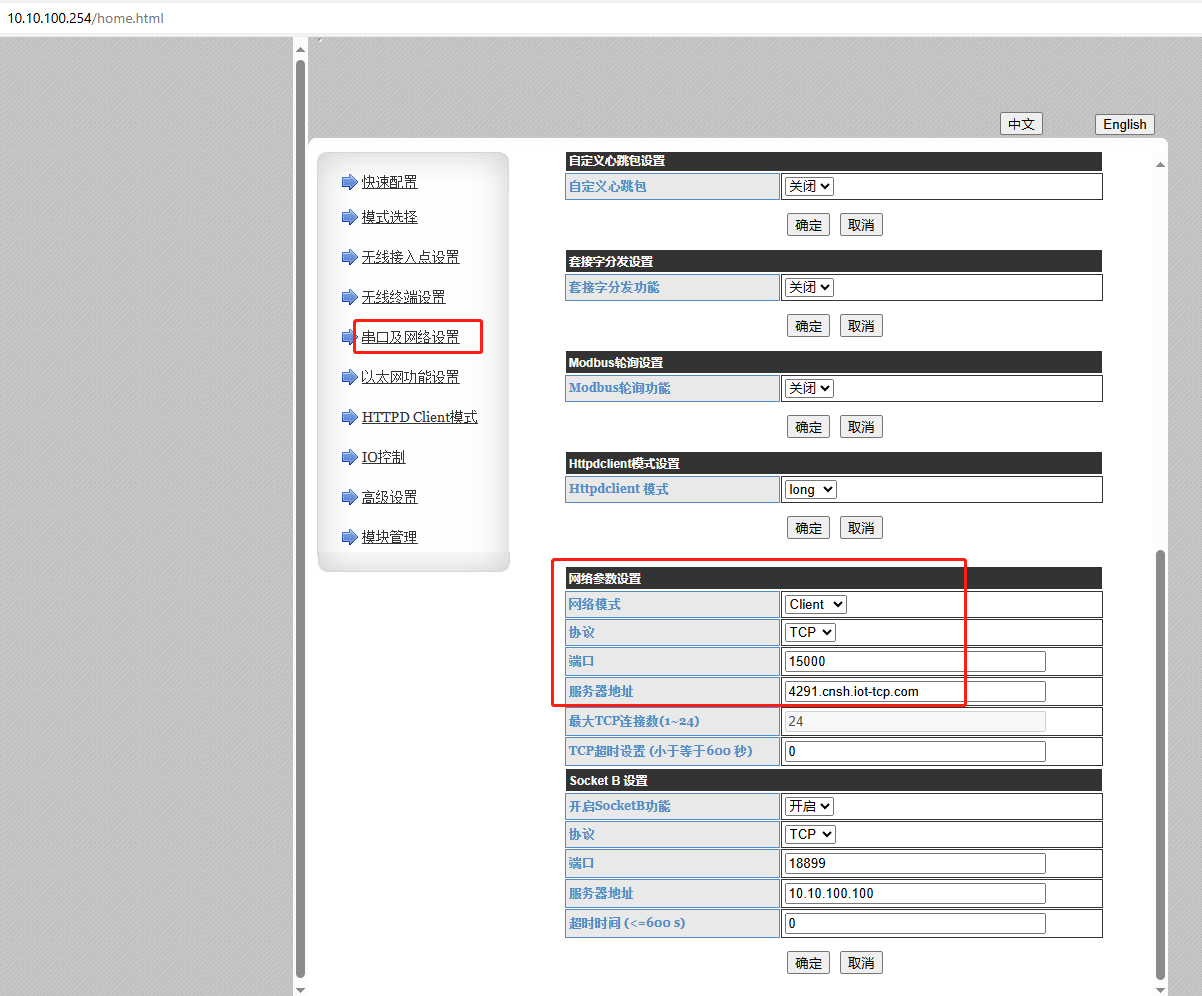Click 确定 under the Socket B settings
Viewport: 1202px width, 996px height.
tap(808, 962)
